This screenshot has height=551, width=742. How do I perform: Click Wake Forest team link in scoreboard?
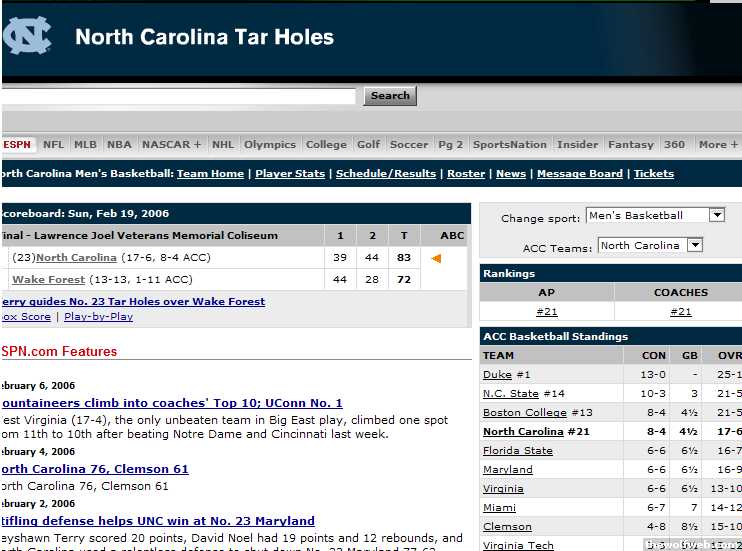tap(48, 279)
